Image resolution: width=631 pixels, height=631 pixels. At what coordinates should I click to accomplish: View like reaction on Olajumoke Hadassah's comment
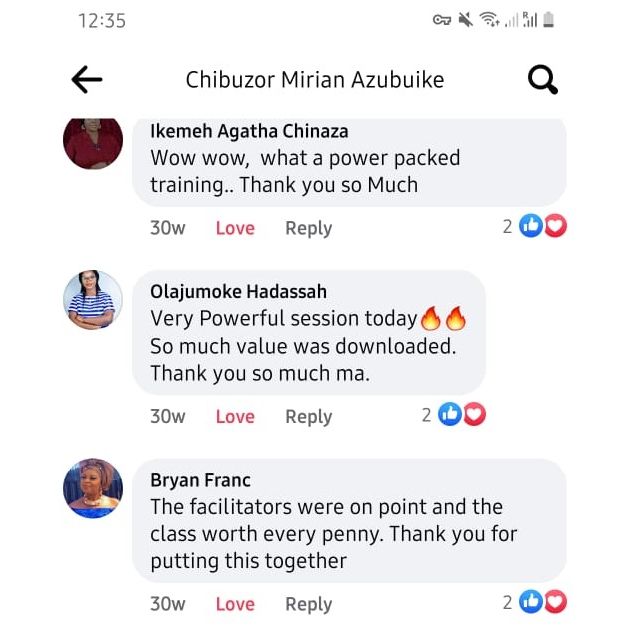pos(450,414)
